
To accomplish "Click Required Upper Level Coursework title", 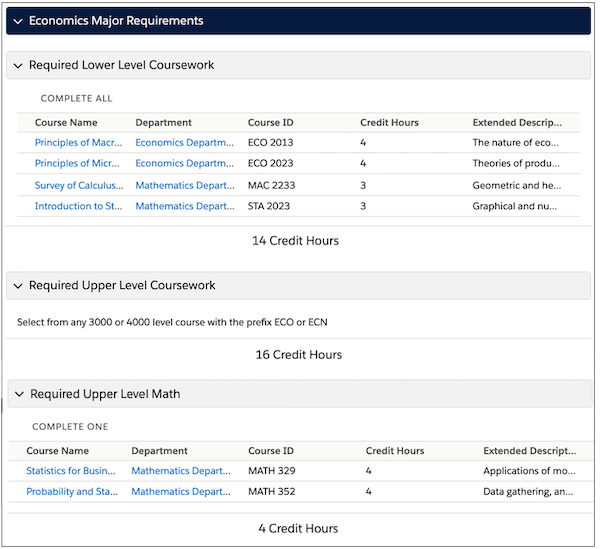I will [122, 286].
